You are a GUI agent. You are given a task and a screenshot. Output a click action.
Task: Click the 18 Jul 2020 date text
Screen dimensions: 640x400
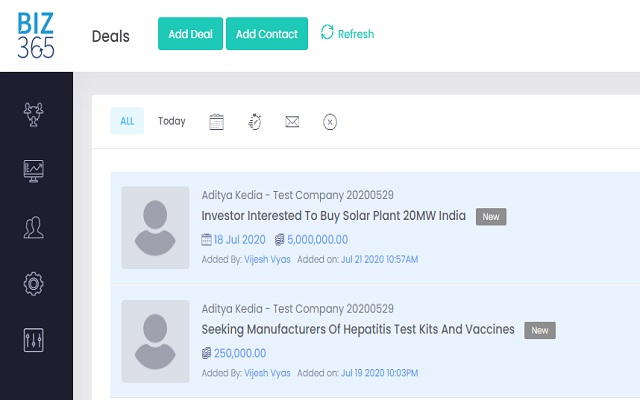click(x=240, y=240)
